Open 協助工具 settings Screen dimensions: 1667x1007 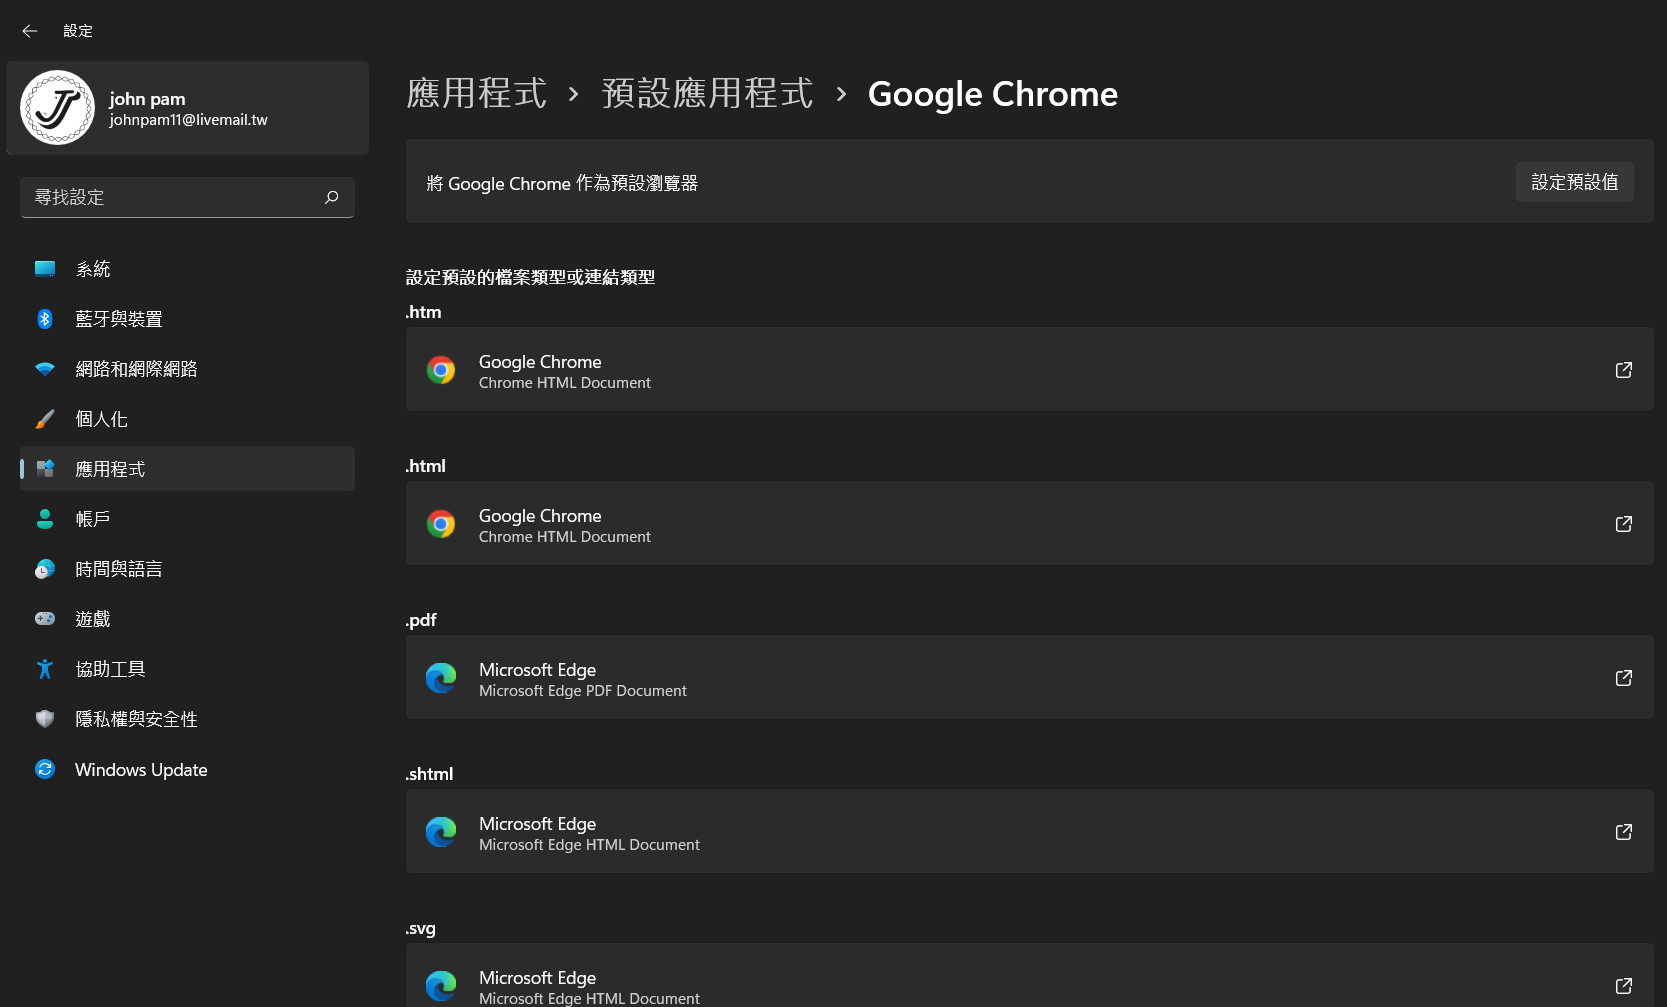(45, 668)
